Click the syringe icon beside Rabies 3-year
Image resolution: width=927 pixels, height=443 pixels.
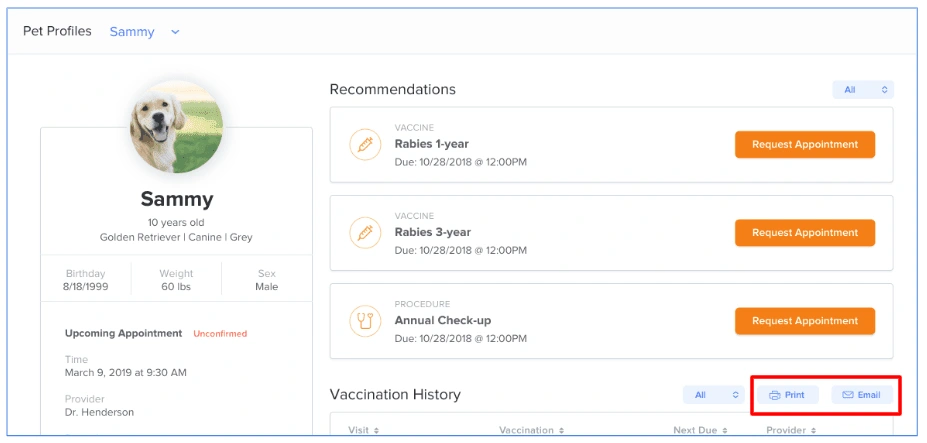(365, 233)
